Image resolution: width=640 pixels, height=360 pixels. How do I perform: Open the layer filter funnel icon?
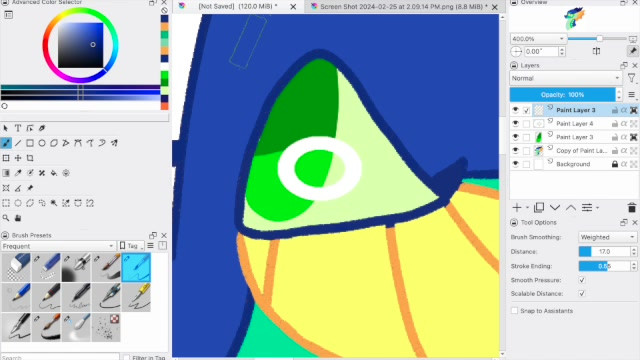tap(631, 78)
